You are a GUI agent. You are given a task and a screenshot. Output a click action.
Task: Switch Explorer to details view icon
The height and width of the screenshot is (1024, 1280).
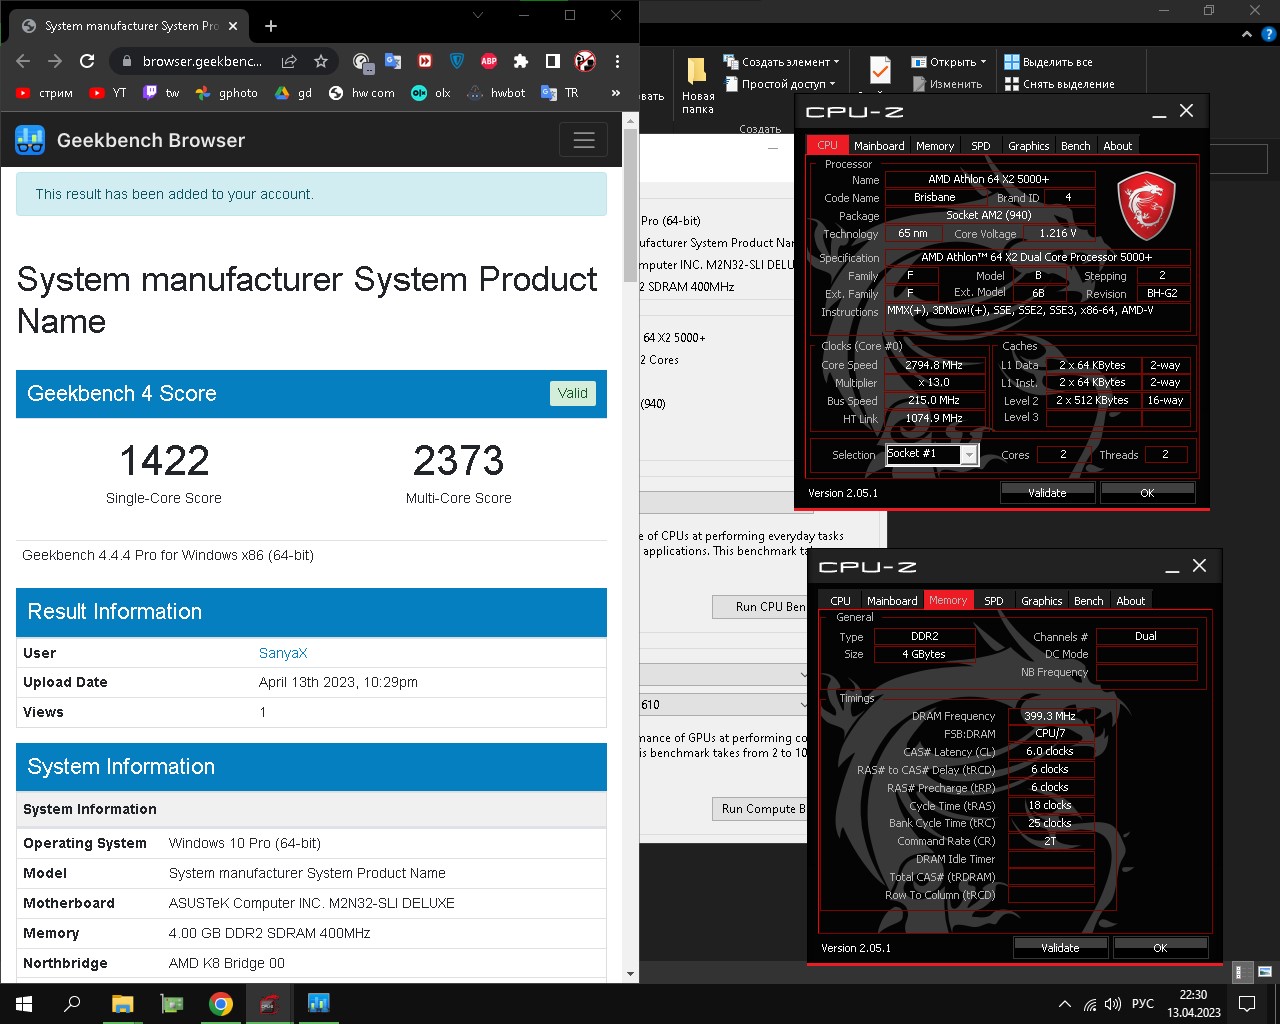pos(1241,971)
